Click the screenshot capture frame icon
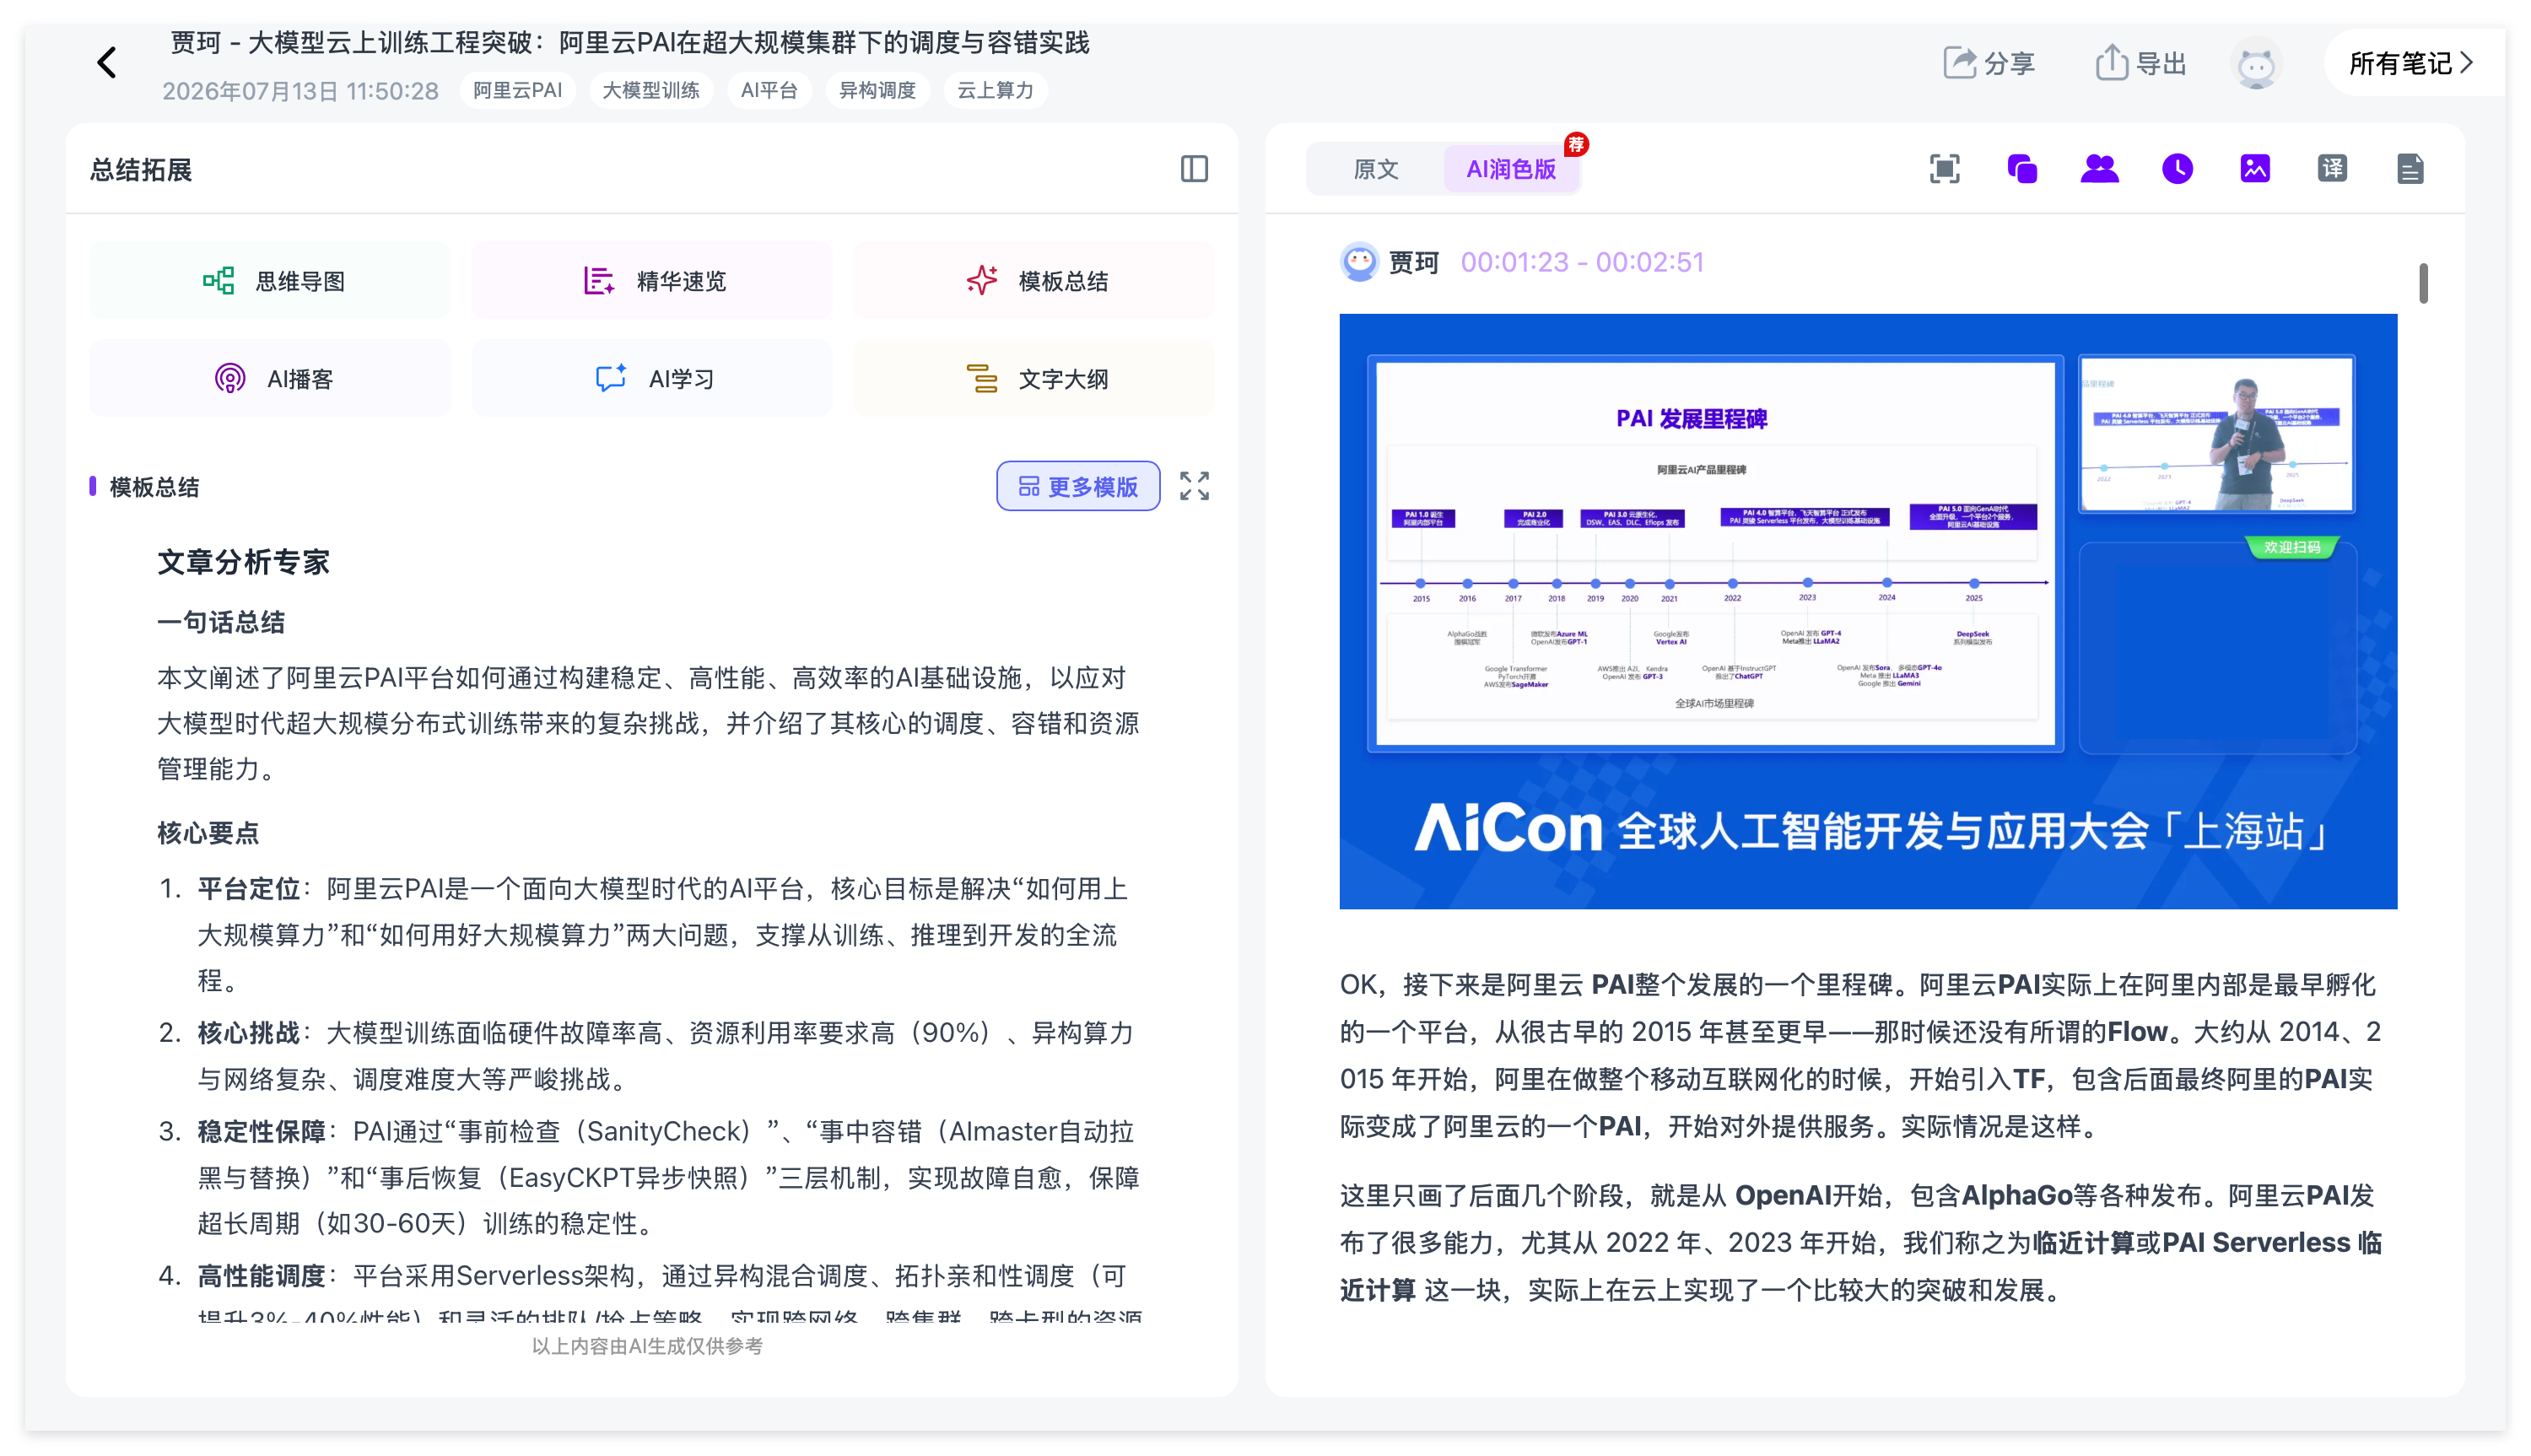This screenshot has height=1456, width=2531. coord(1944,169)
